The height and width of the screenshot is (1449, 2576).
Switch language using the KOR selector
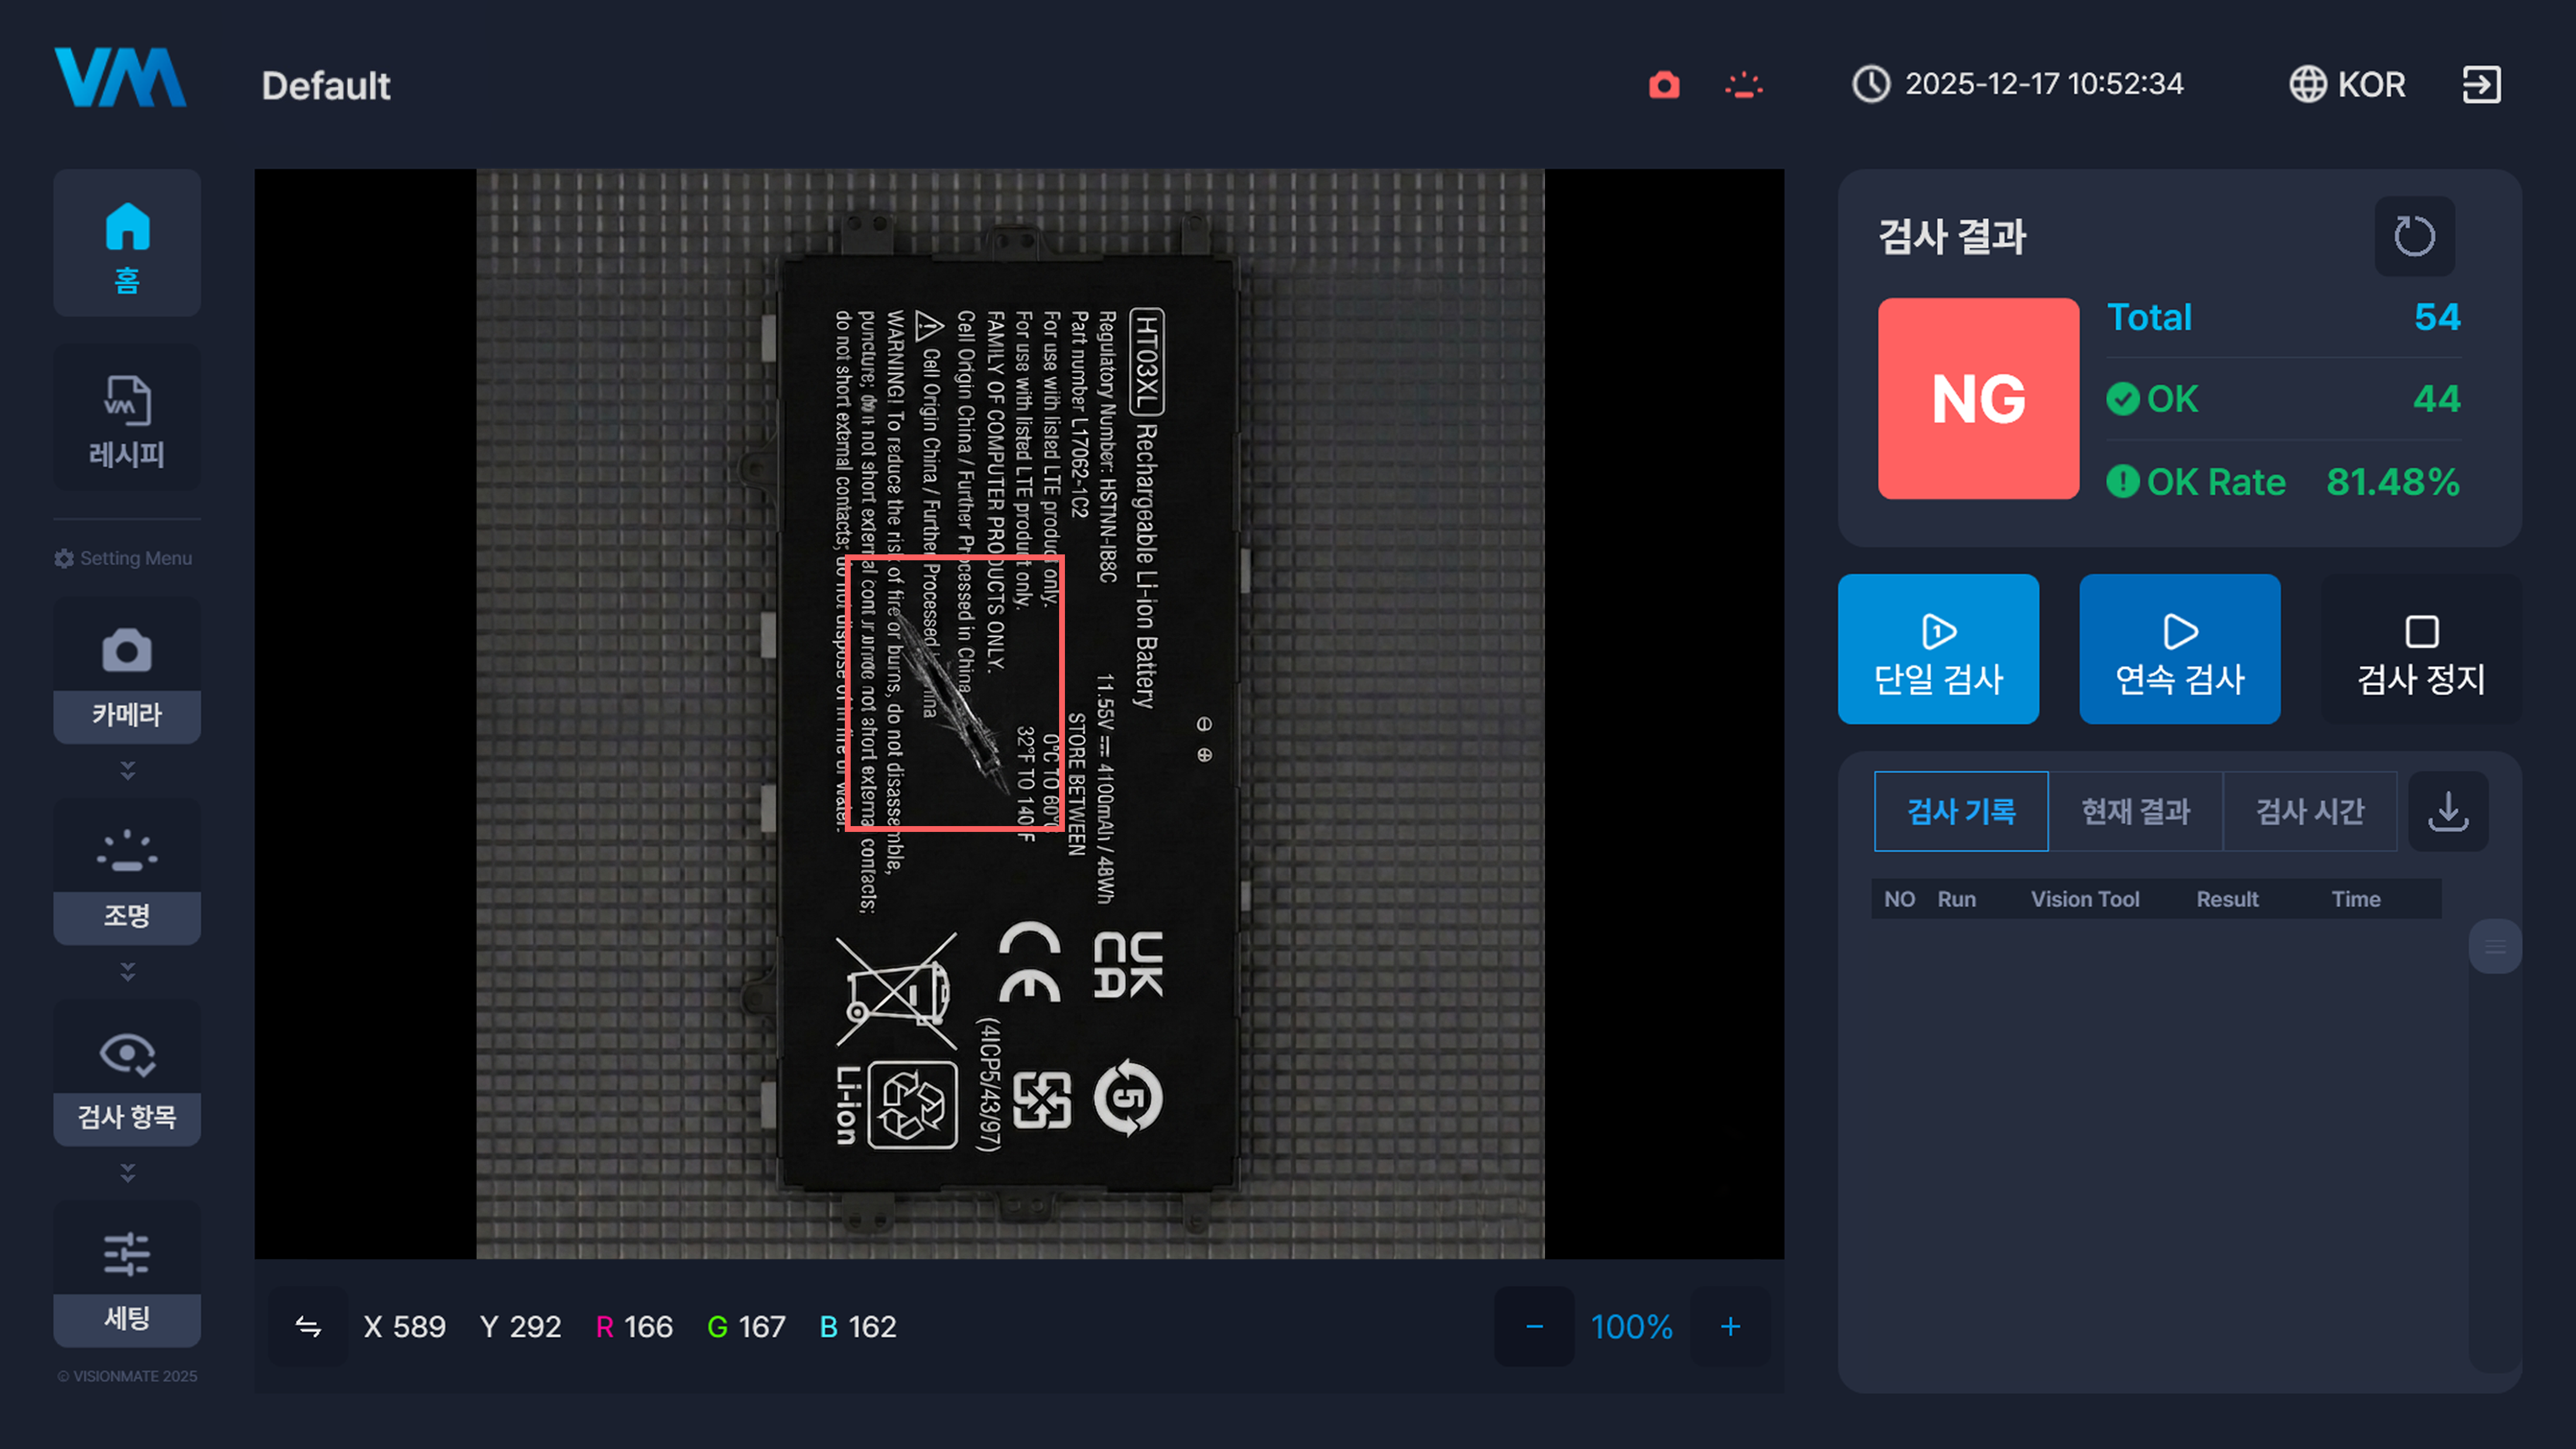pyautogui.click(x=2348, y=85)
